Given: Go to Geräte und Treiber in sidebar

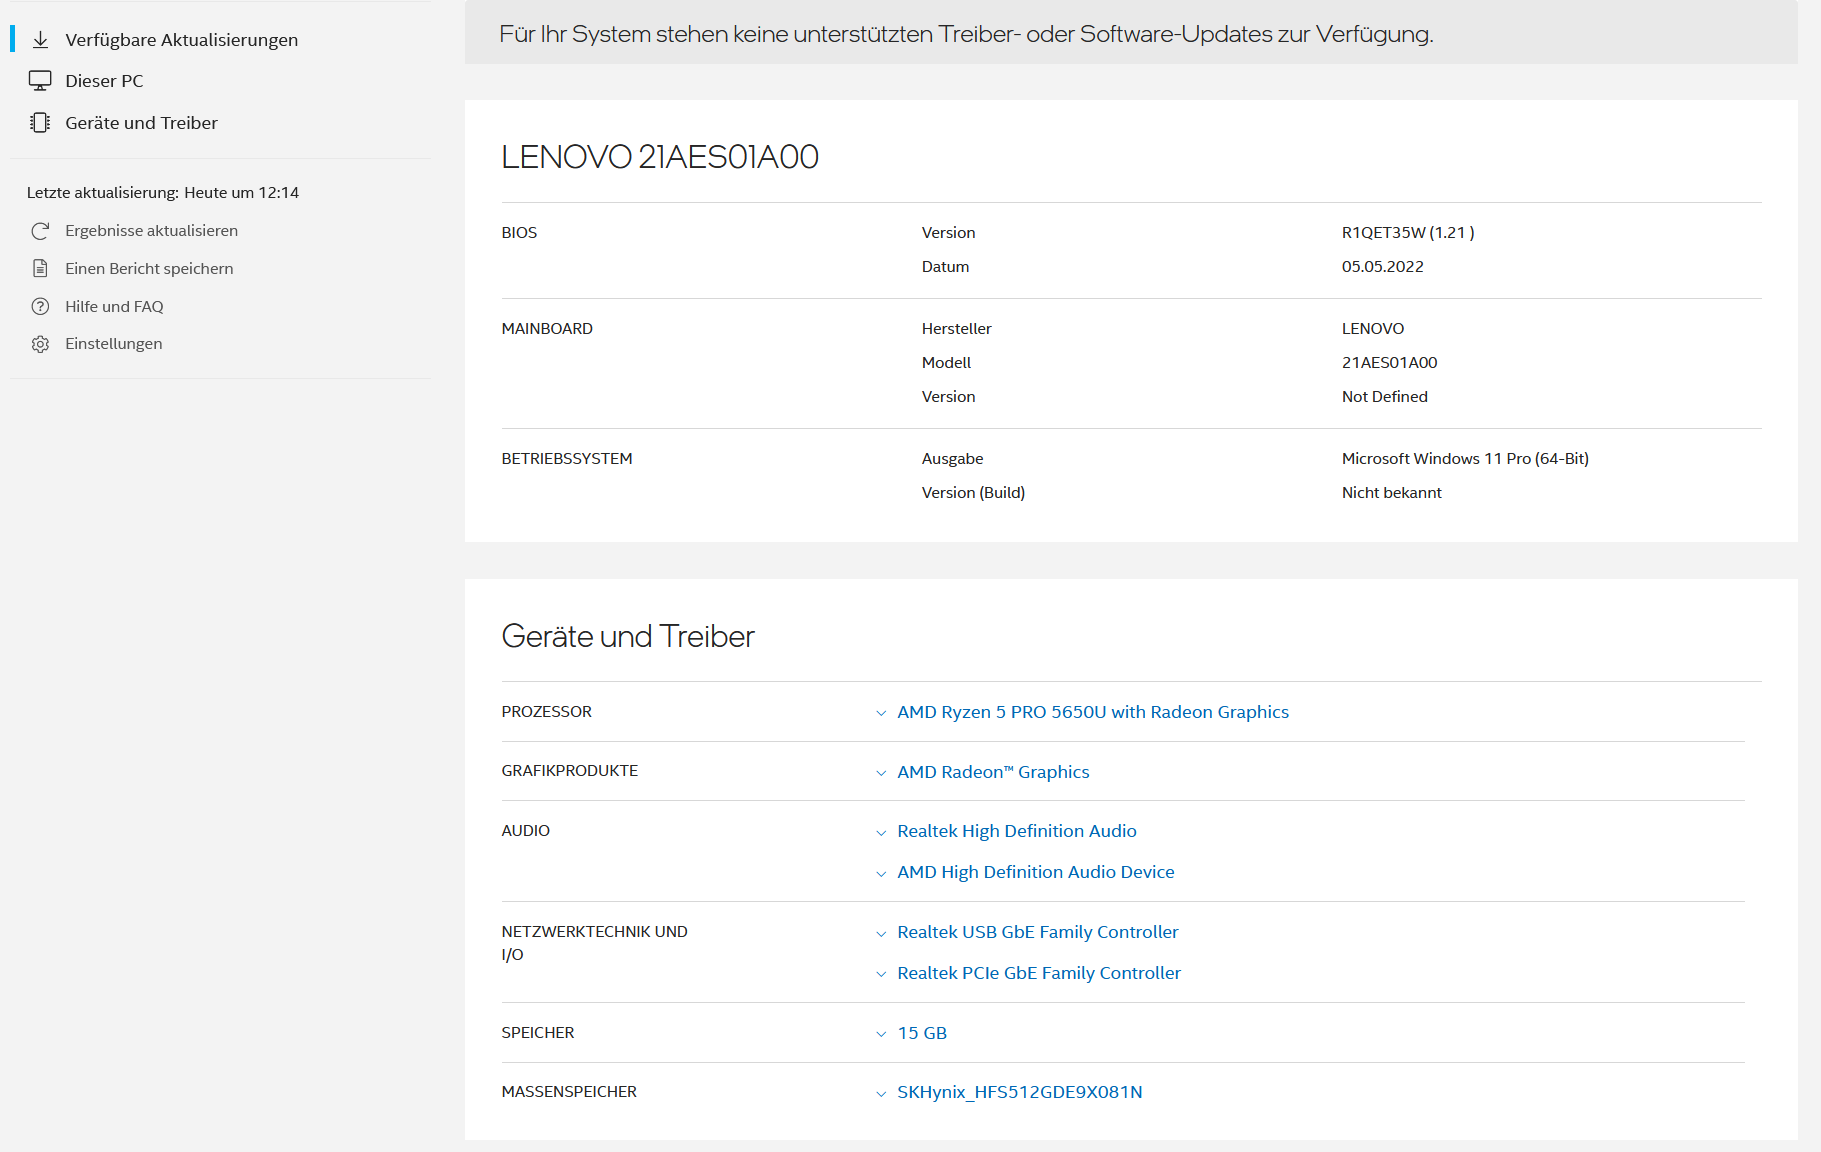Looking at the screenshot, I should 141,123.
